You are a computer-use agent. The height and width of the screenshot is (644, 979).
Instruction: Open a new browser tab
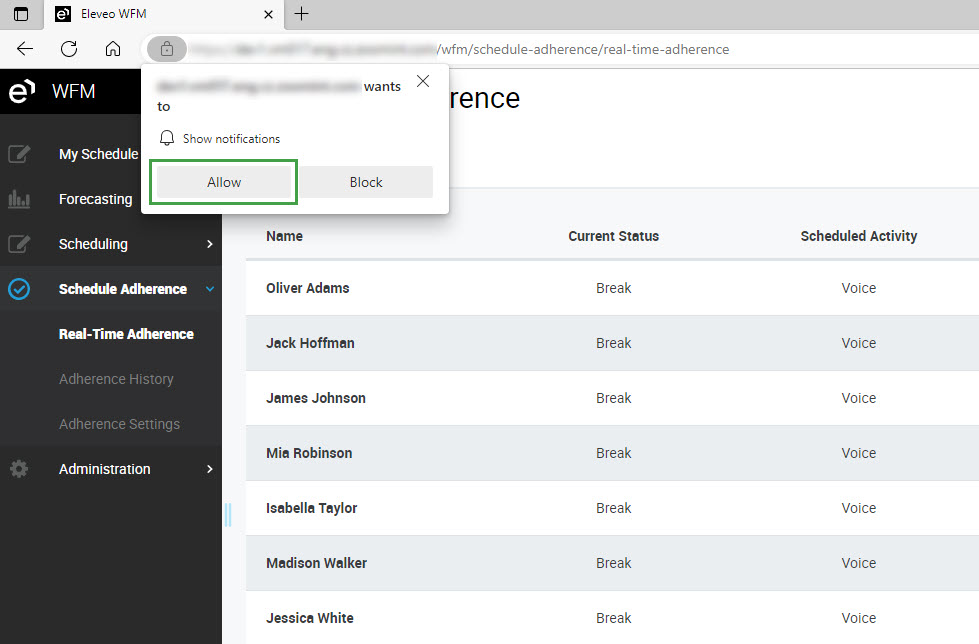(301, 14)
